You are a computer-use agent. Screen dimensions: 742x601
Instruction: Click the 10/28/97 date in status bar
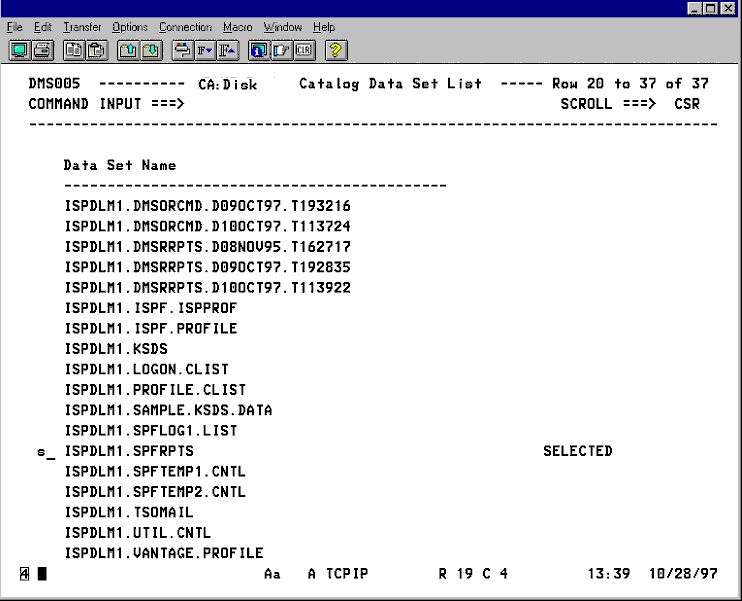[683, 574]
